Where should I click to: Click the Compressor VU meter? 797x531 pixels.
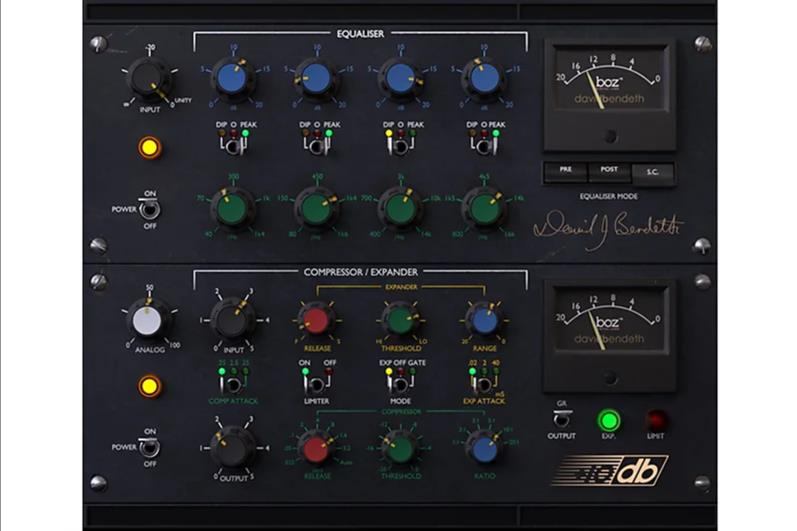coord(610,336)
